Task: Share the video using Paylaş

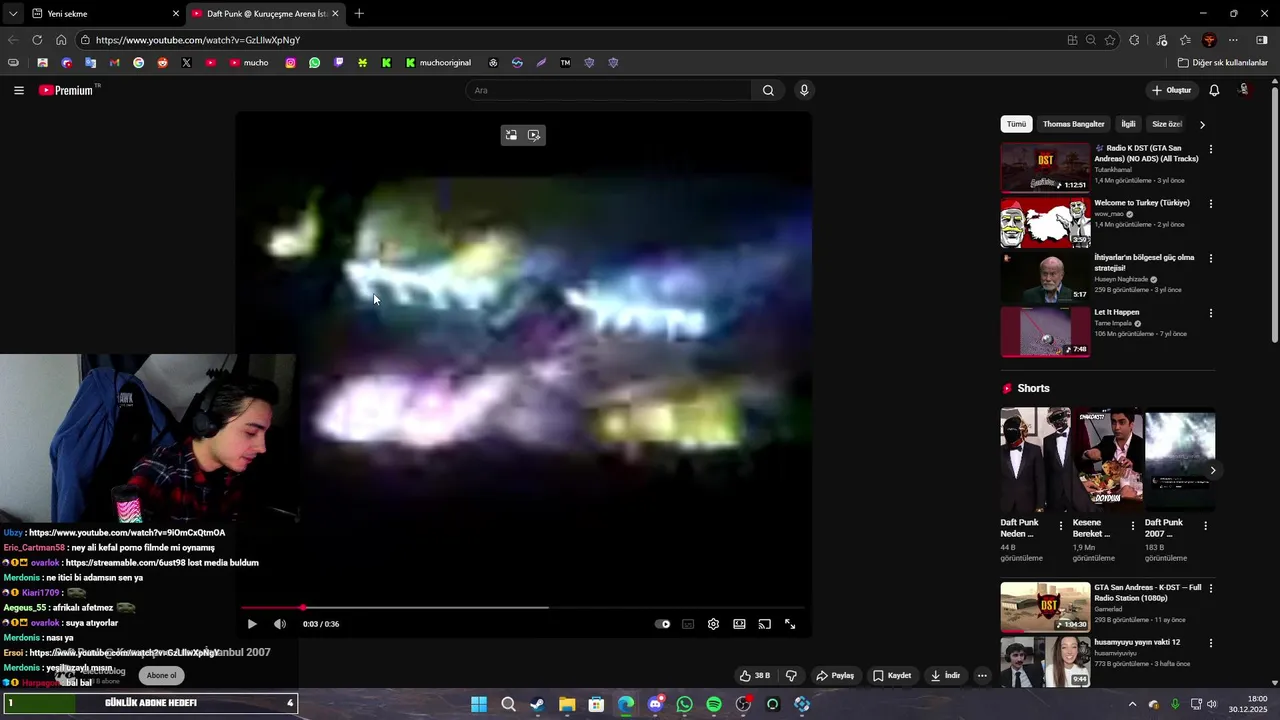Action: pyautogui.click(x=835, y=676)
